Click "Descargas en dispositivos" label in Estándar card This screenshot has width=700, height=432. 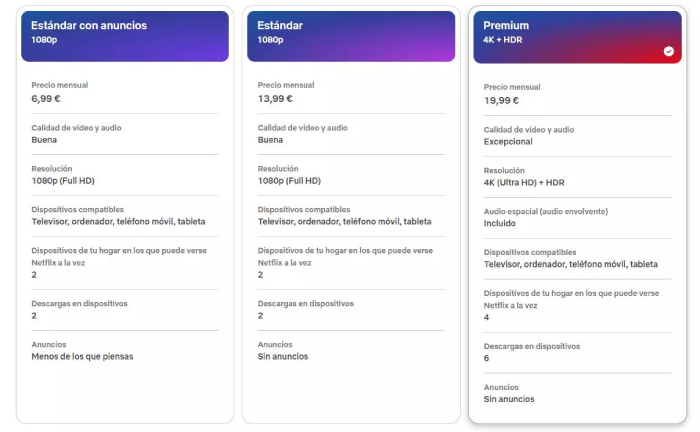tap(305, 303)
